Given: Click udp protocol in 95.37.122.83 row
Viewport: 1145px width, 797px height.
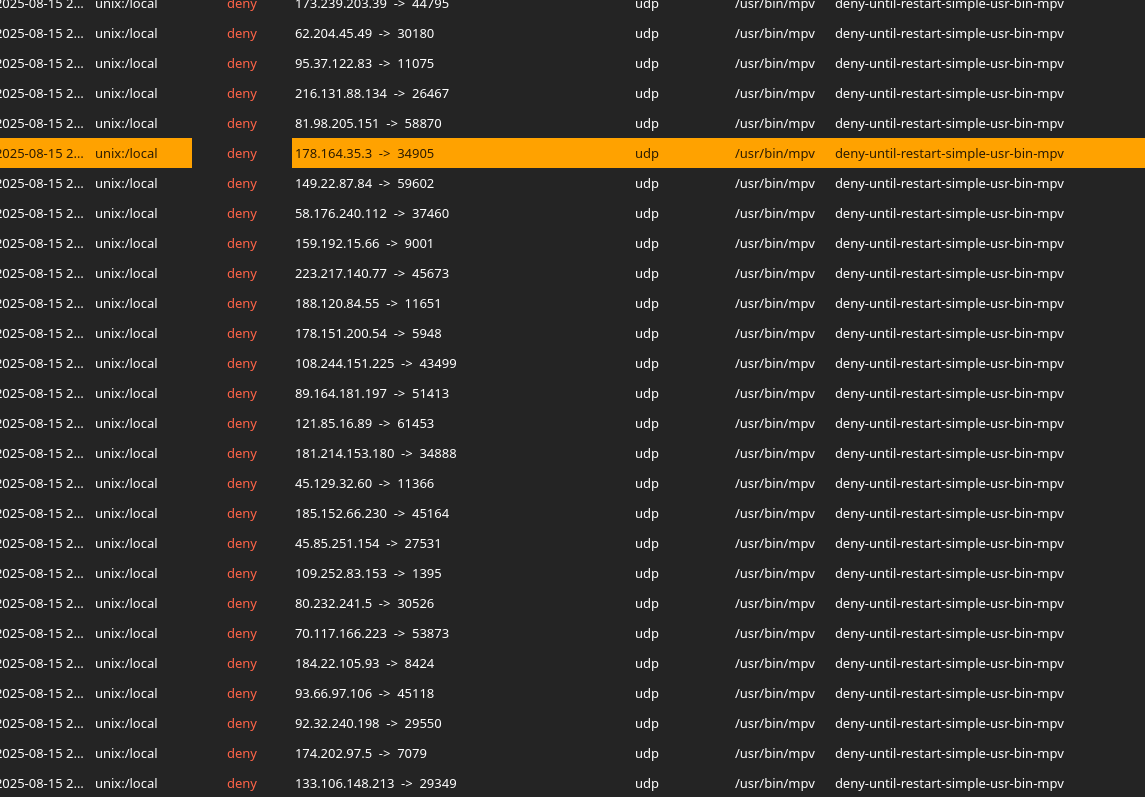Looking at the screenshot, I should coord(646,64).
